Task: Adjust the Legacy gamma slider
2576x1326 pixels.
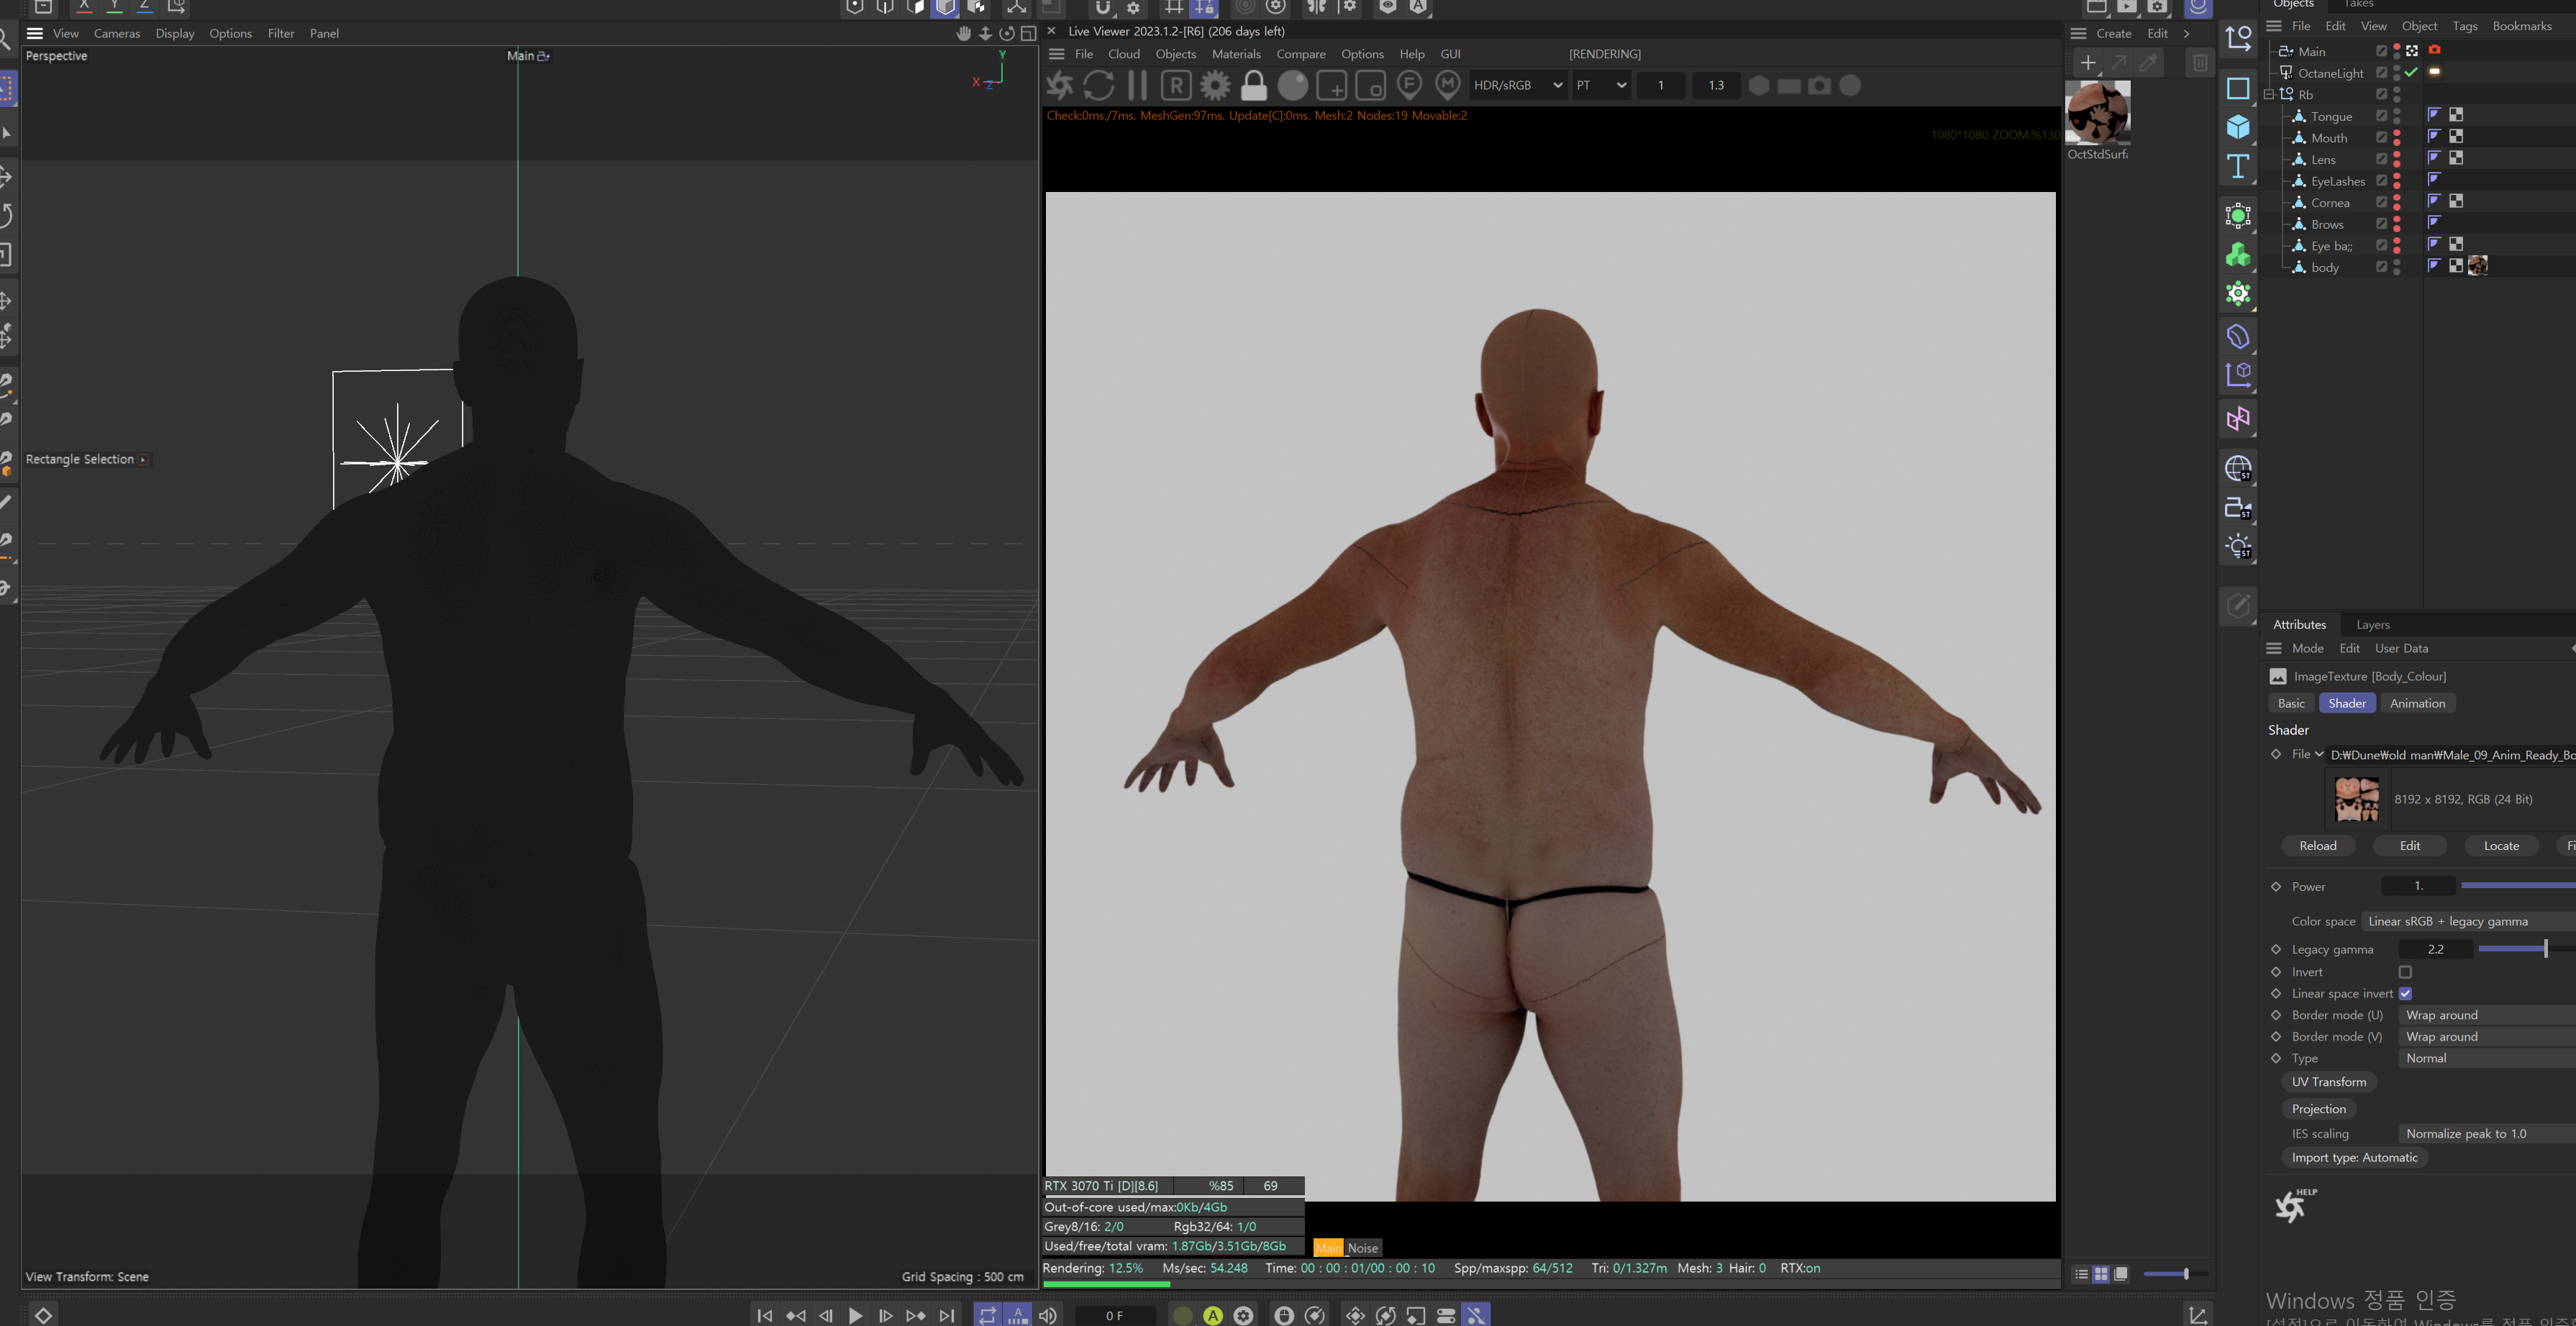Action: [2544, 949]
